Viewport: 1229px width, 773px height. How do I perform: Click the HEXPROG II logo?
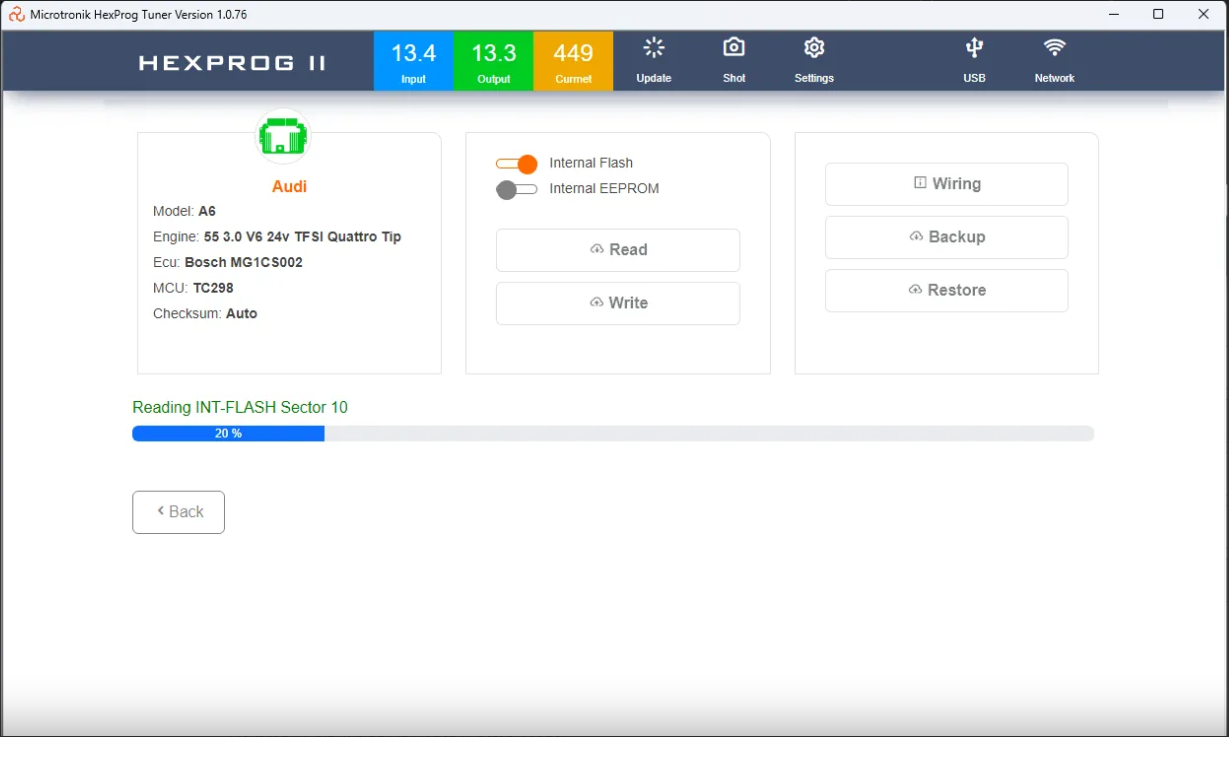point(232,63)
